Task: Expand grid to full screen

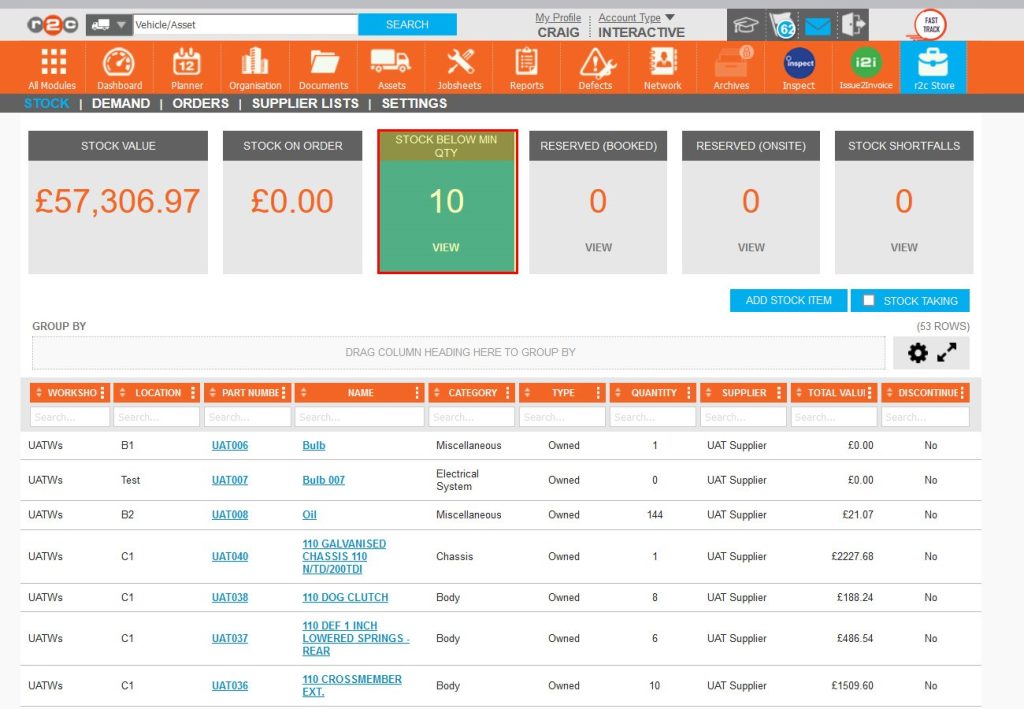Action: pyautogui.click(x=947, y=352)
